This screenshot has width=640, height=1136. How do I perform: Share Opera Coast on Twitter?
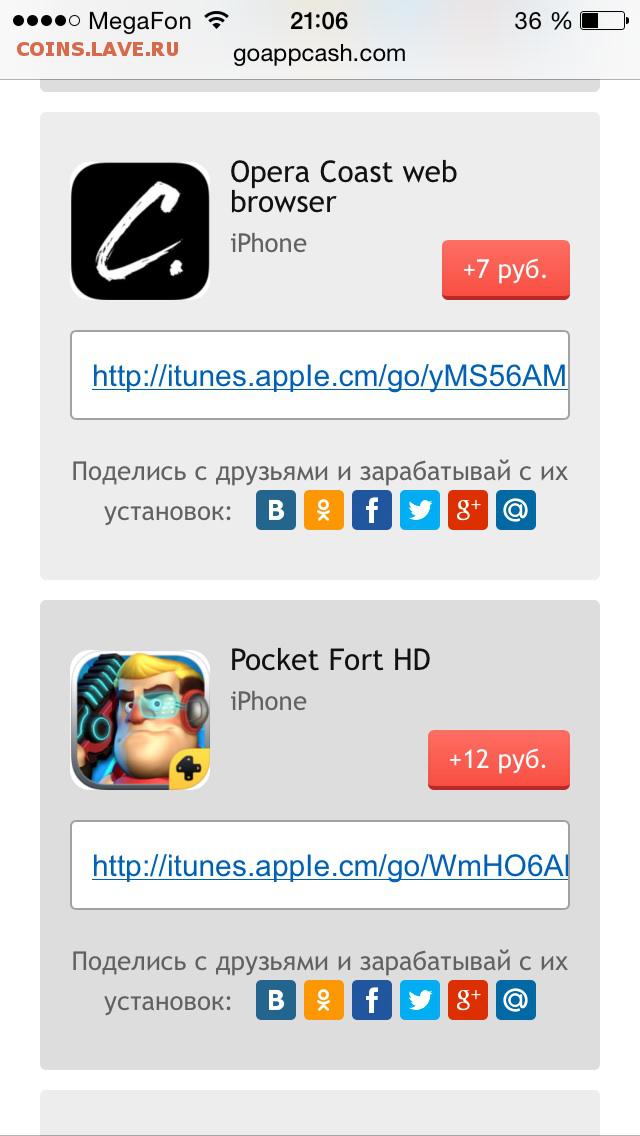[x=420, y=510]
